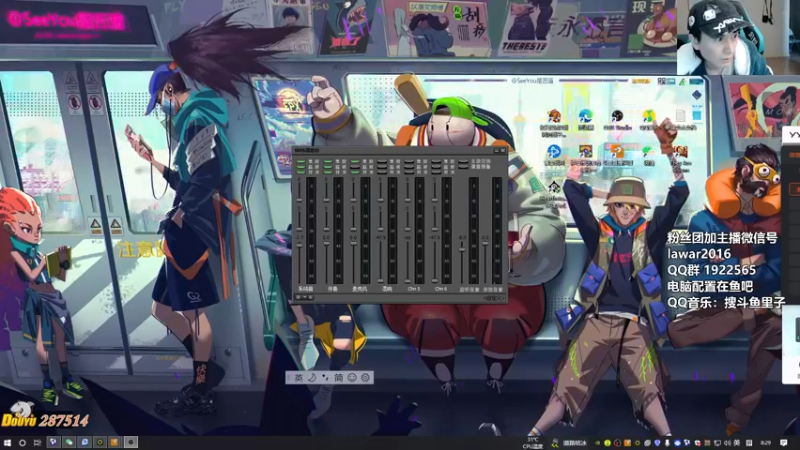Close the mixer window
This screenshot has width=800, height=450.
[x=503, y=151]
